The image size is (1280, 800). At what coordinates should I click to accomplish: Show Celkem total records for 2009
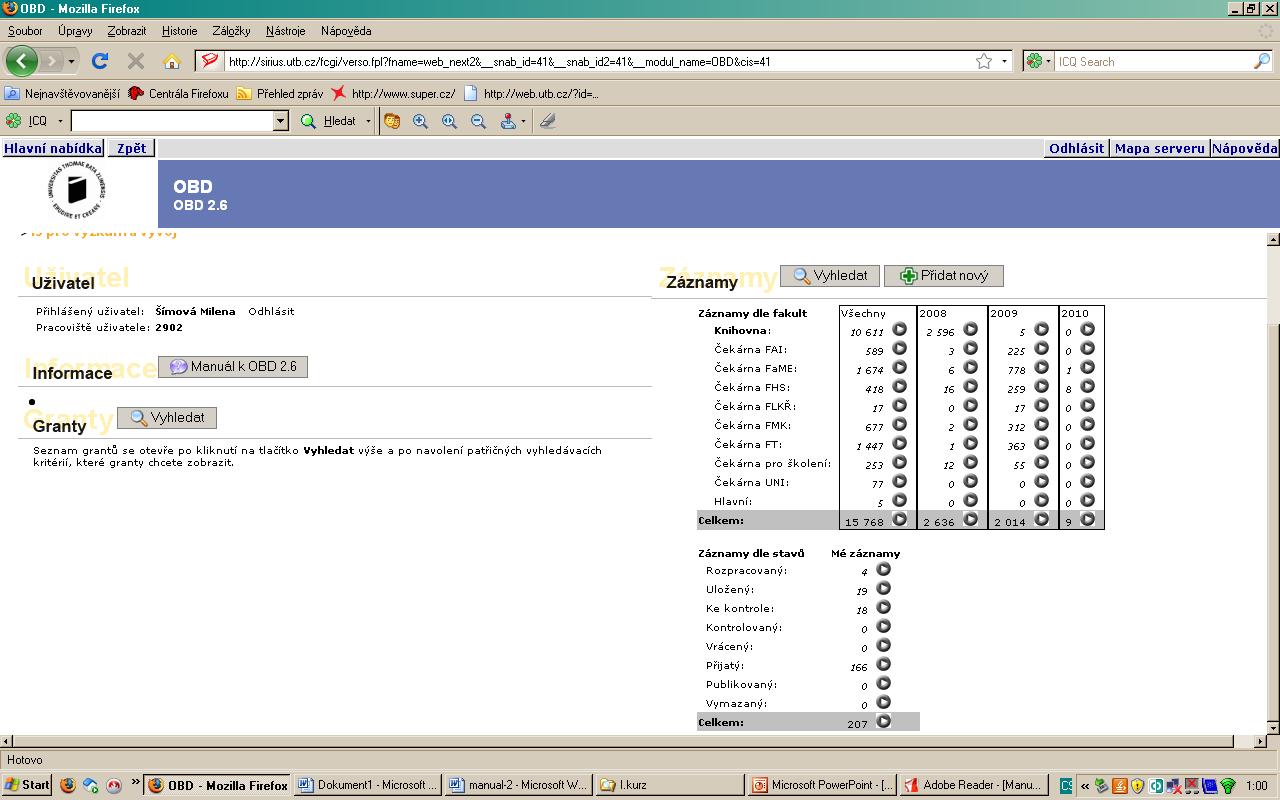1041,519
